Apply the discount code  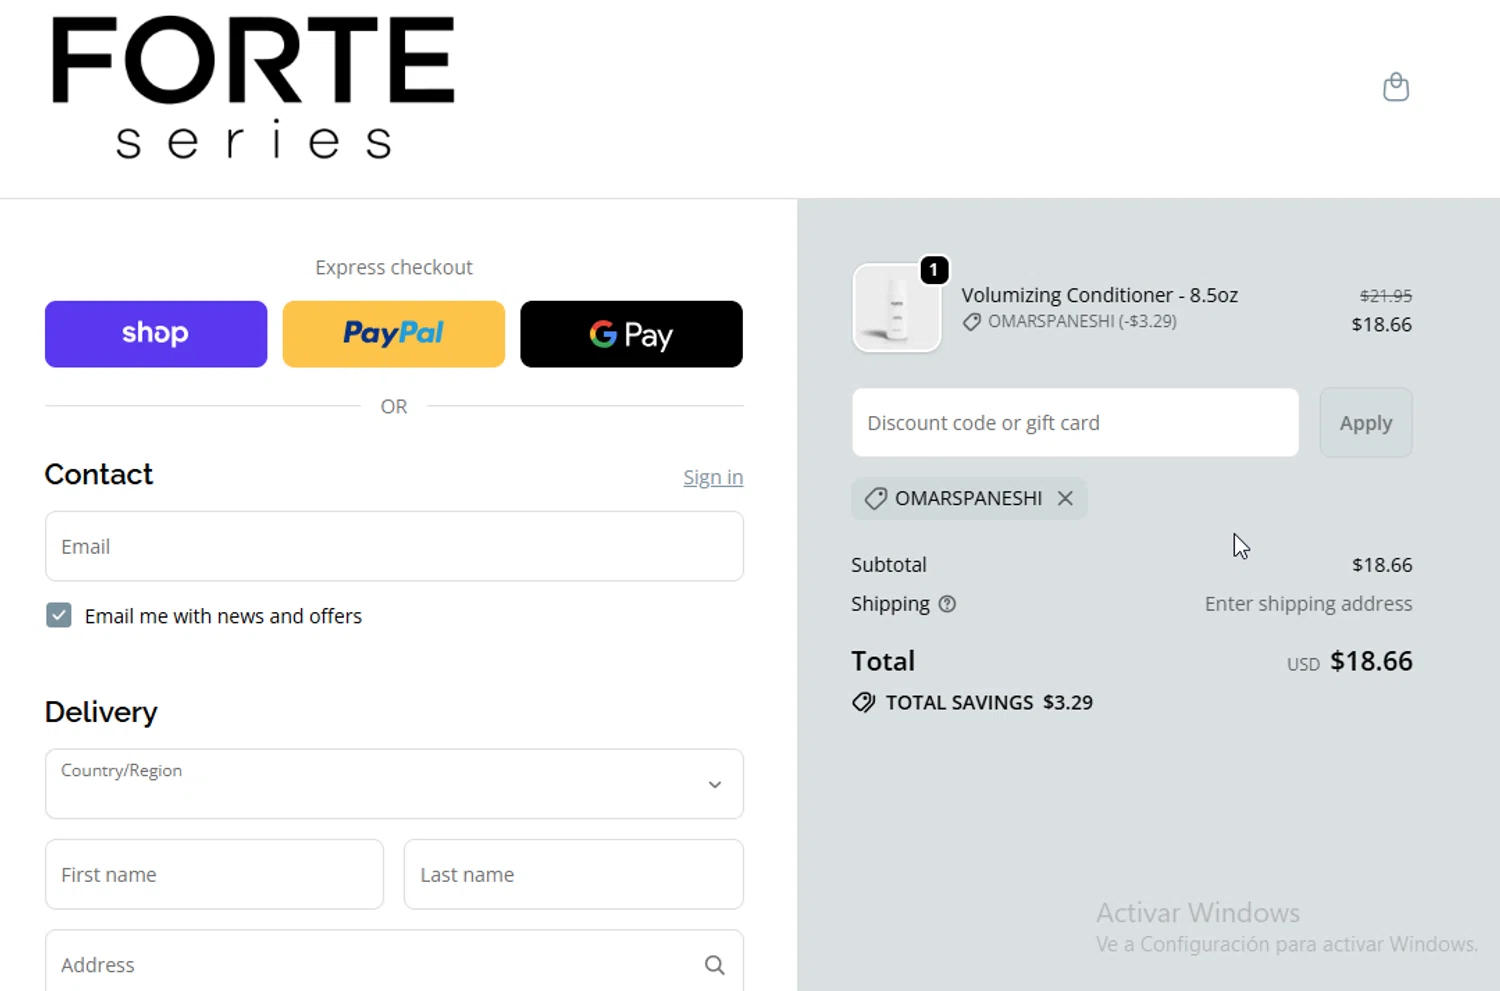pos(1366,423)
